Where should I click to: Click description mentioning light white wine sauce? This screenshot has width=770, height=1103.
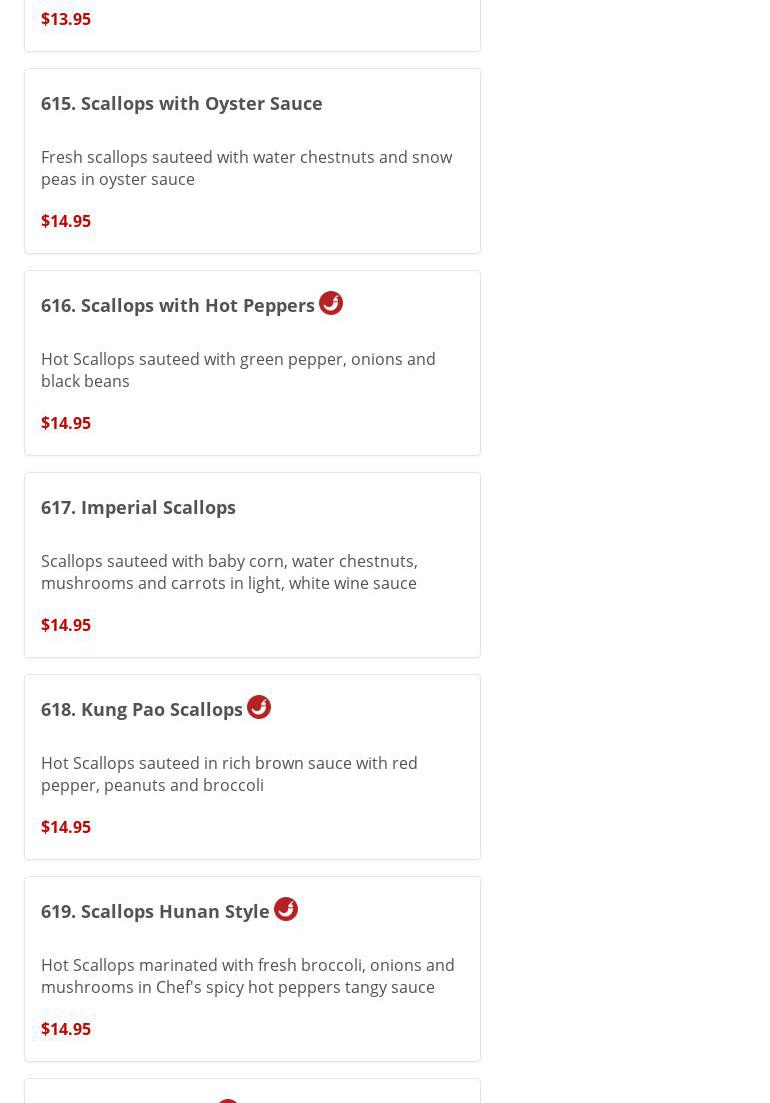click(229, 572)
